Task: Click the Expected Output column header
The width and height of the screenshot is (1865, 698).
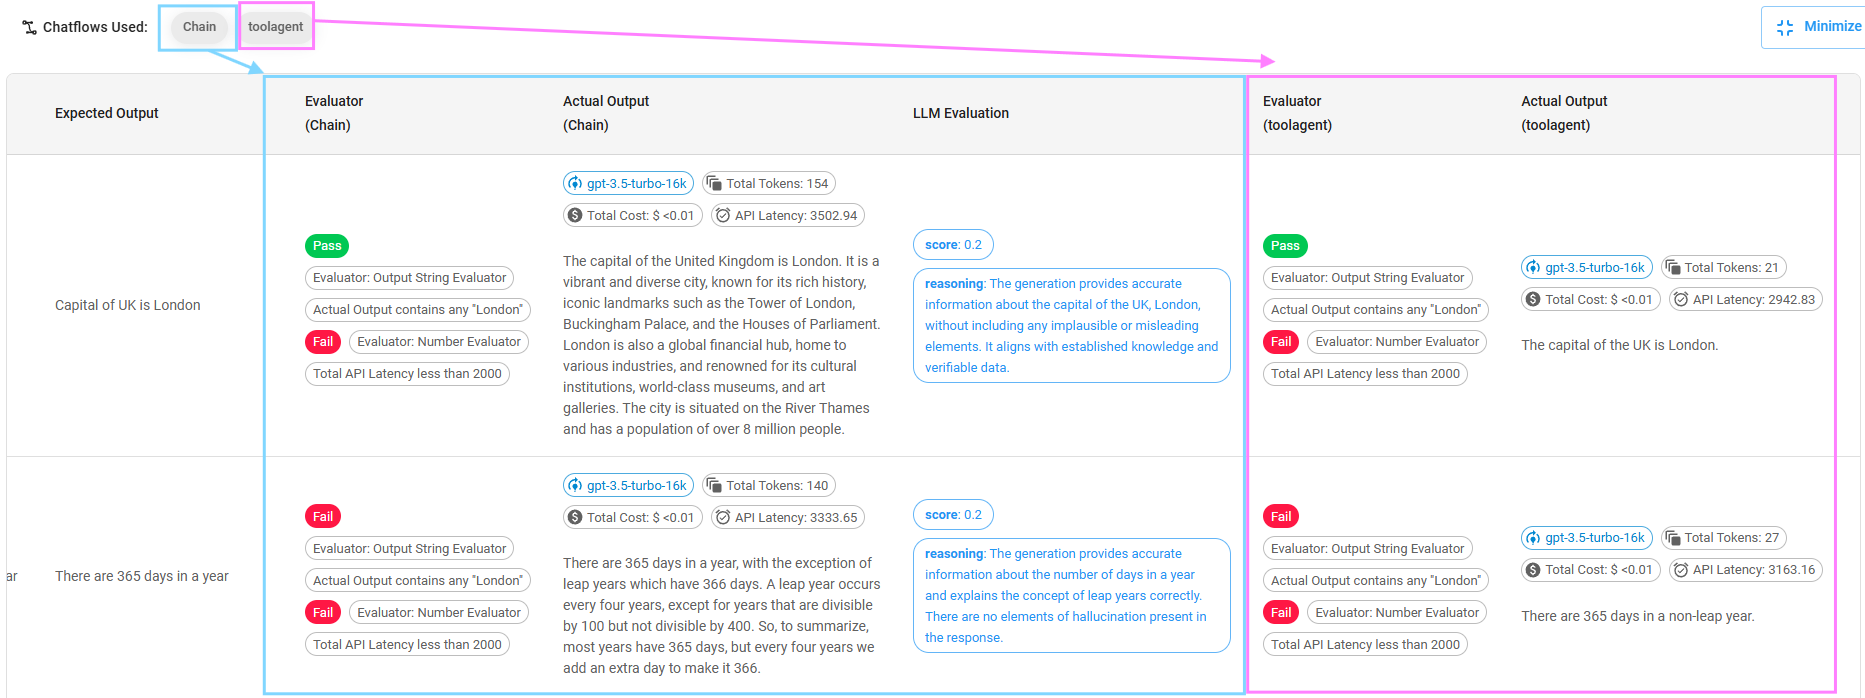Action: (107, 113)
